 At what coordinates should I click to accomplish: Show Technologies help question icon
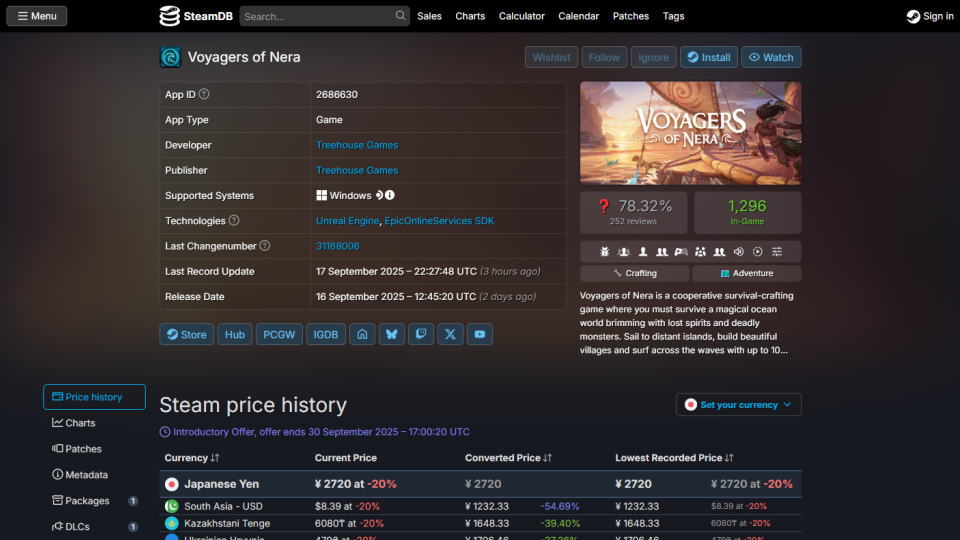pos(234,220)
